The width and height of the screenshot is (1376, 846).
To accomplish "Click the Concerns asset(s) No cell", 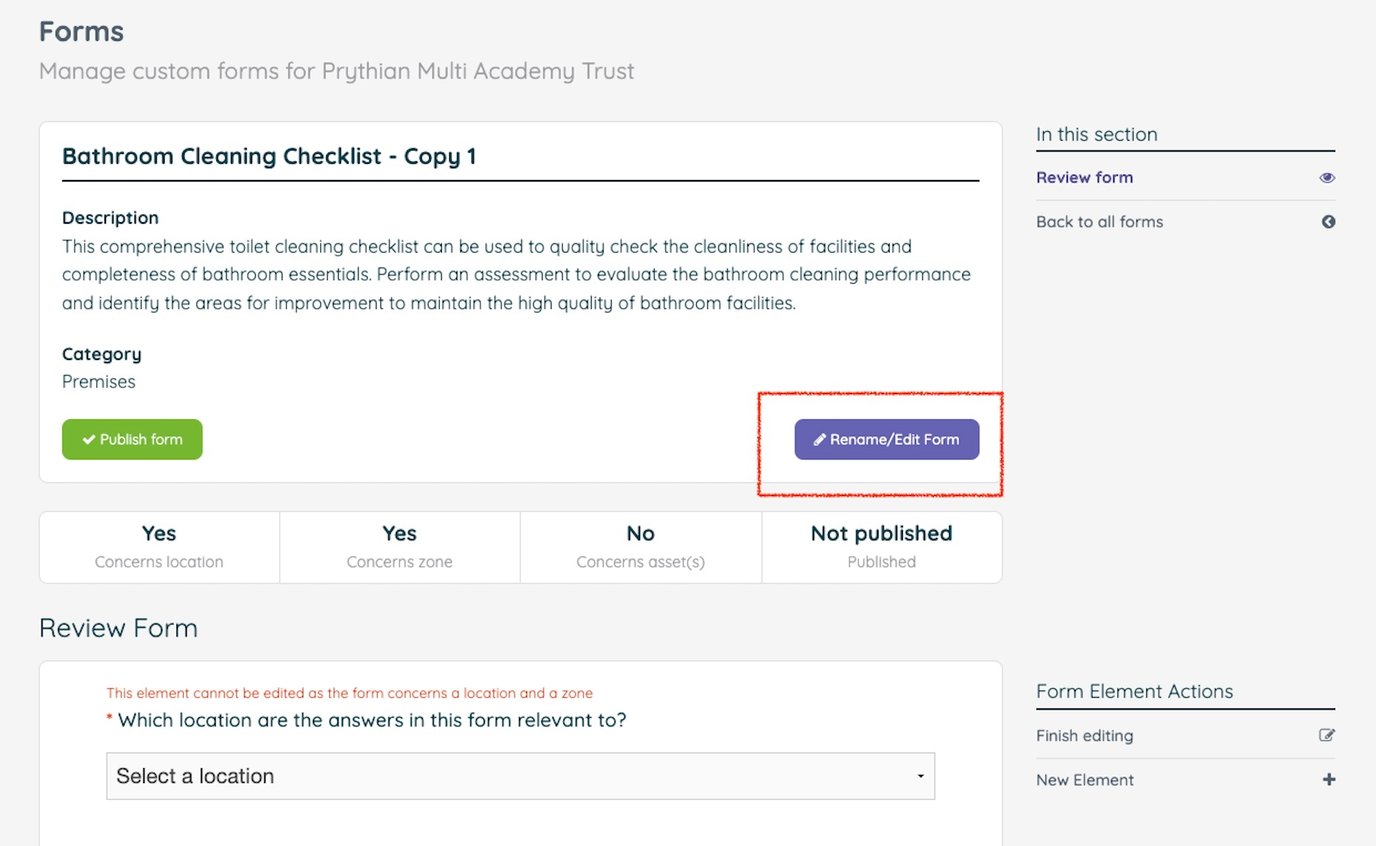I will [x=640, y=546].
